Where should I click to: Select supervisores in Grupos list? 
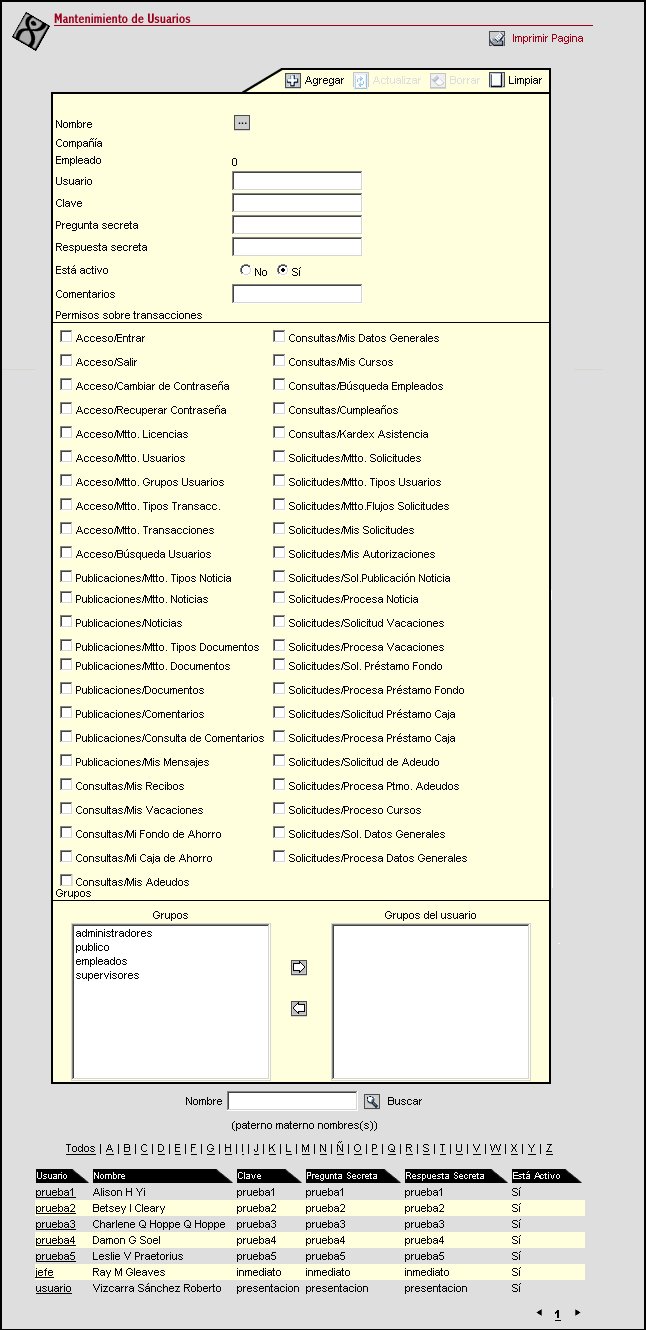click(x=107, y=976)
